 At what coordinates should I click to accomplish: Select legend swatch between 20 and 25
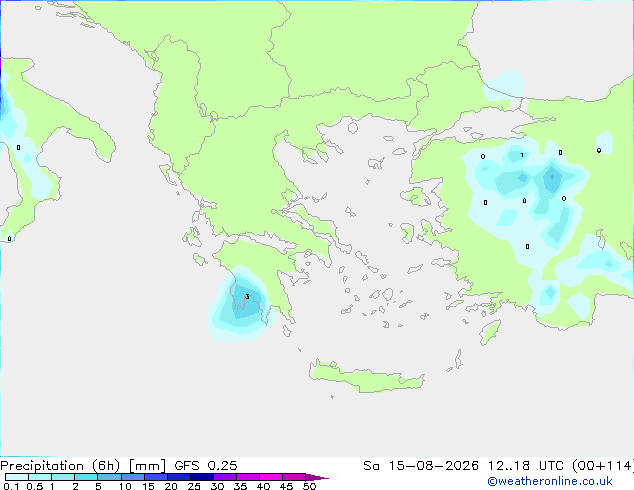point(178,477)
